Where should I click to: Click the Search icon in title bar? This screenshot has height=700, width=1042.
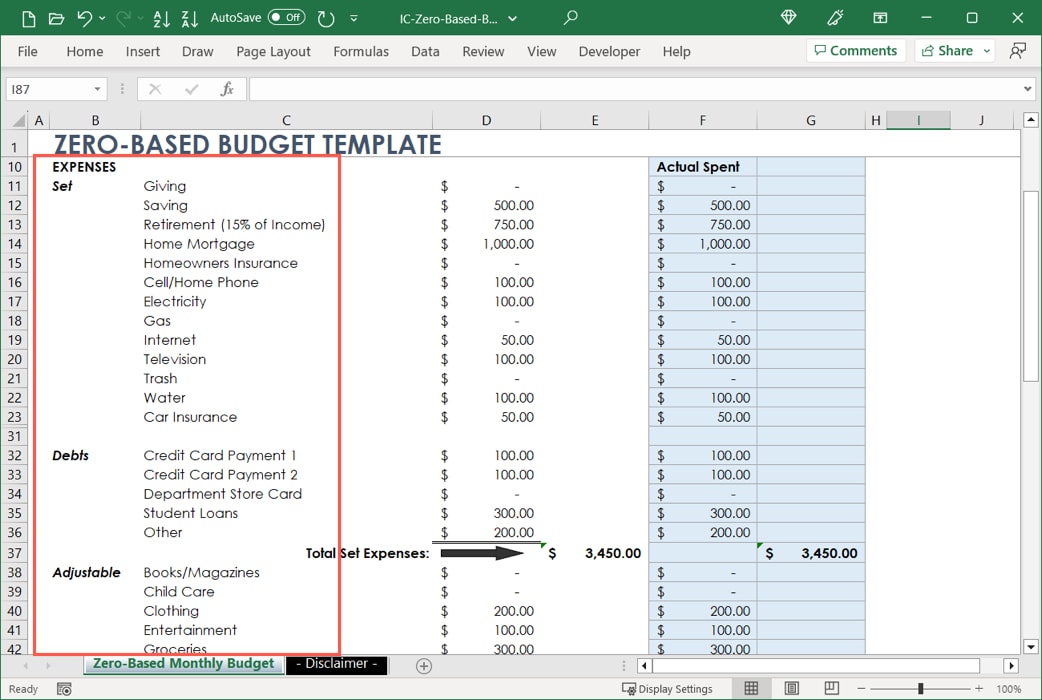pyautogui.click(x=570, y=18)
